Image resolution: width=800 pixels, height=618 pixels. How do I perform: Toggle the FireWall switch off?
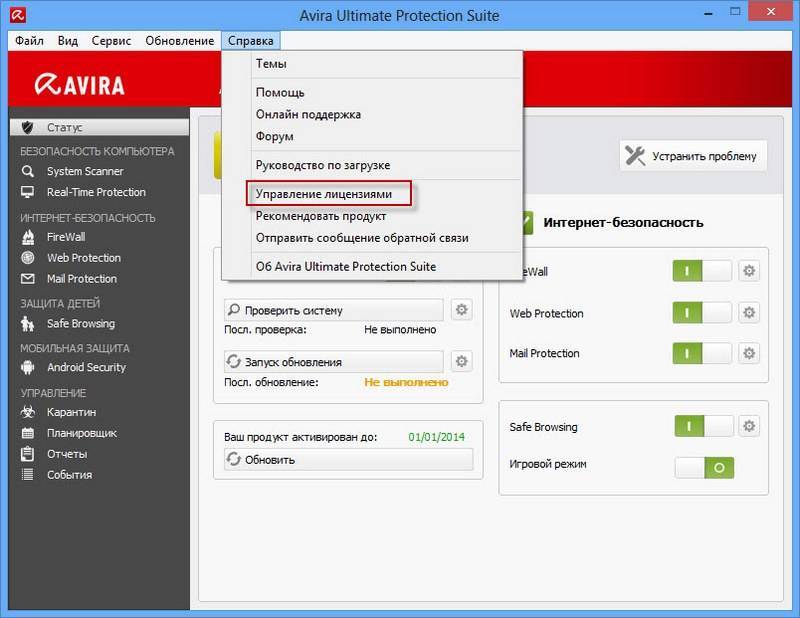coord(702,271)
